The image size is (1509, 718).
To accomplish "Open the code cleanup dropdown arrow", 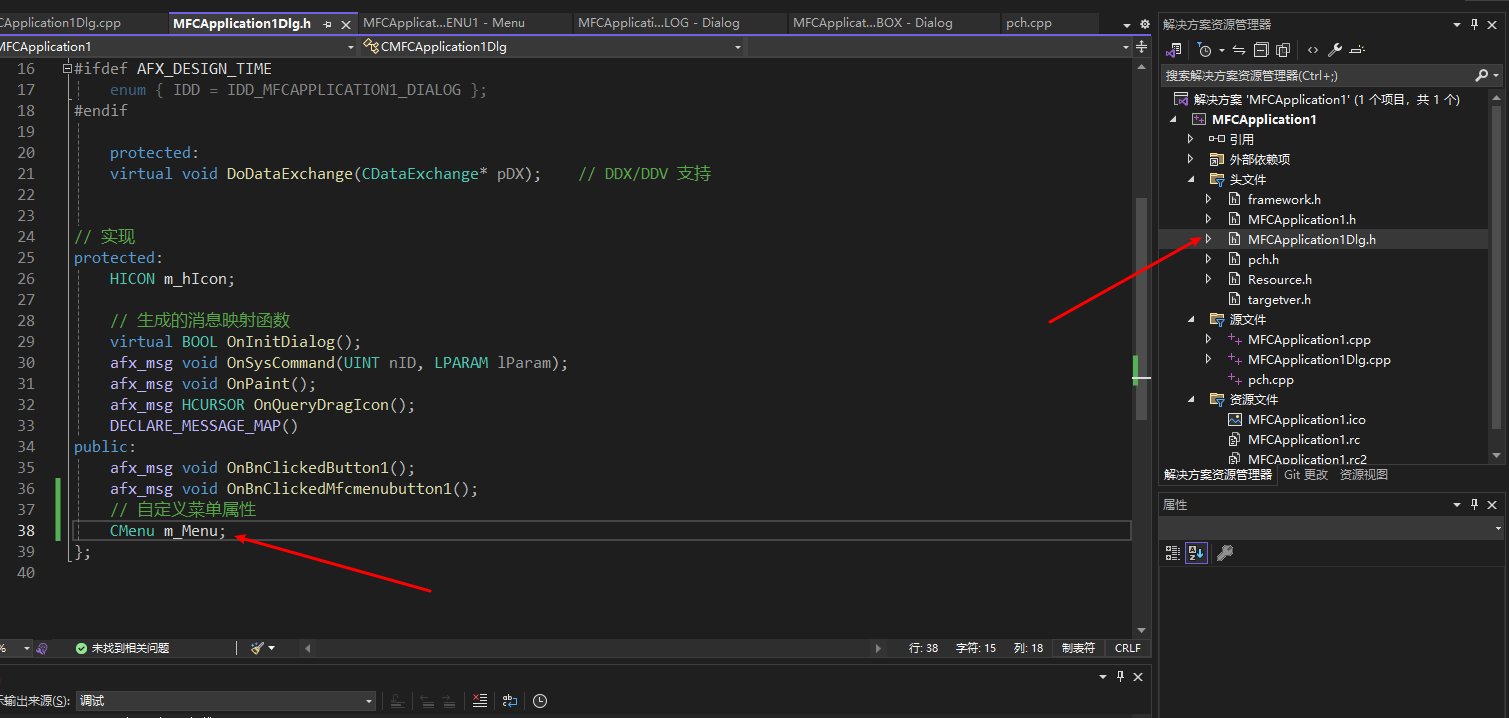I will point(272,648).
